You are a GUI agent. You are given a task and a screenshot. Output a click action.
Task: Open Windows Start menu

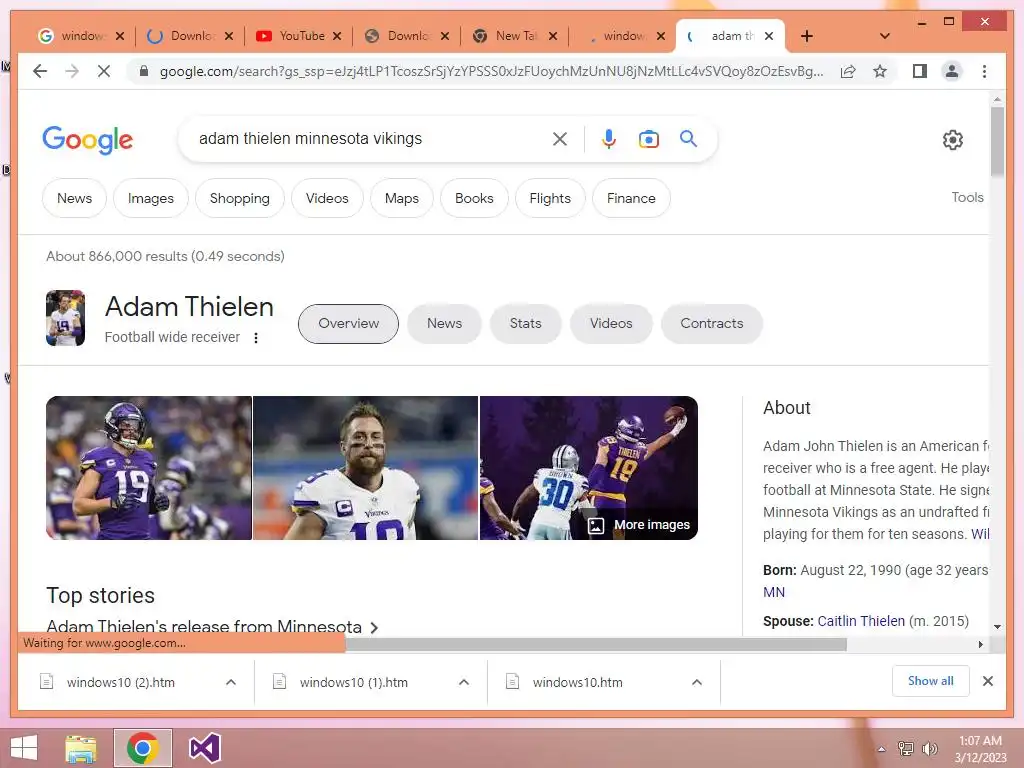[24, 748]
